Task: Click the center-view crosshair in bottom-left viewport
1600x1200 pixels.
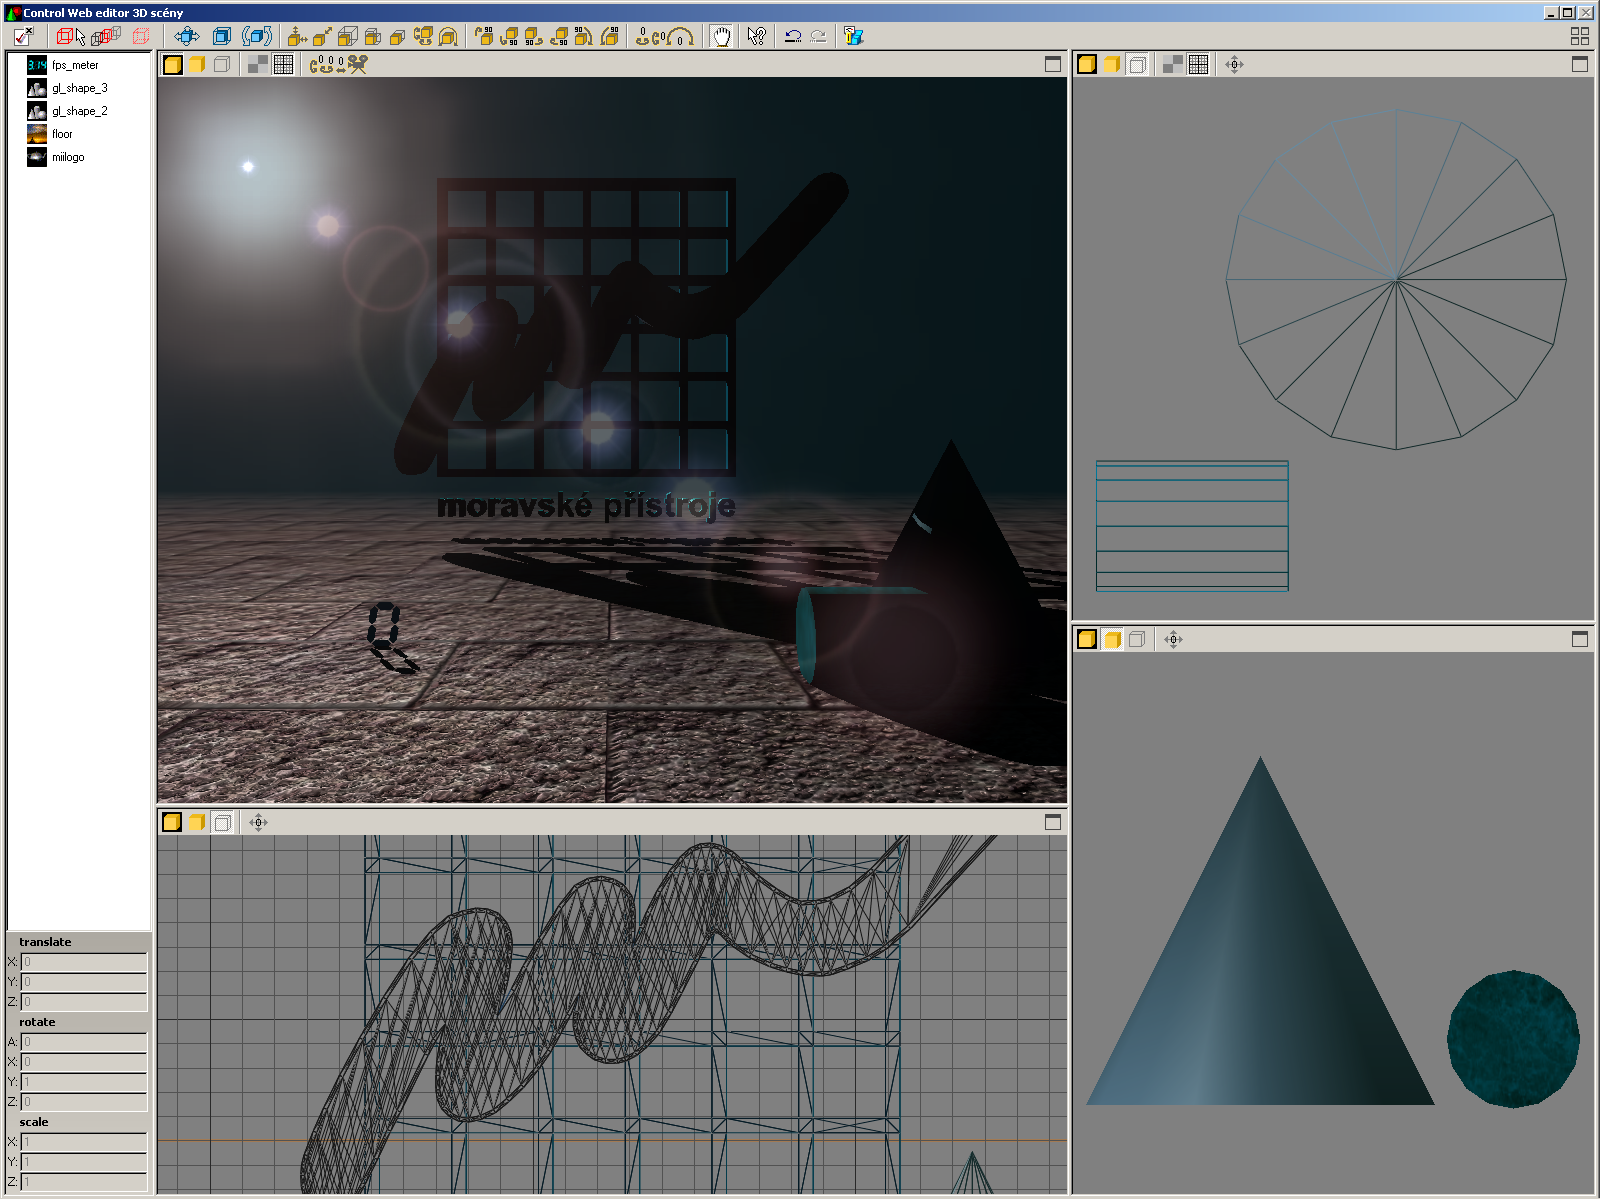Action: [258, 823]
